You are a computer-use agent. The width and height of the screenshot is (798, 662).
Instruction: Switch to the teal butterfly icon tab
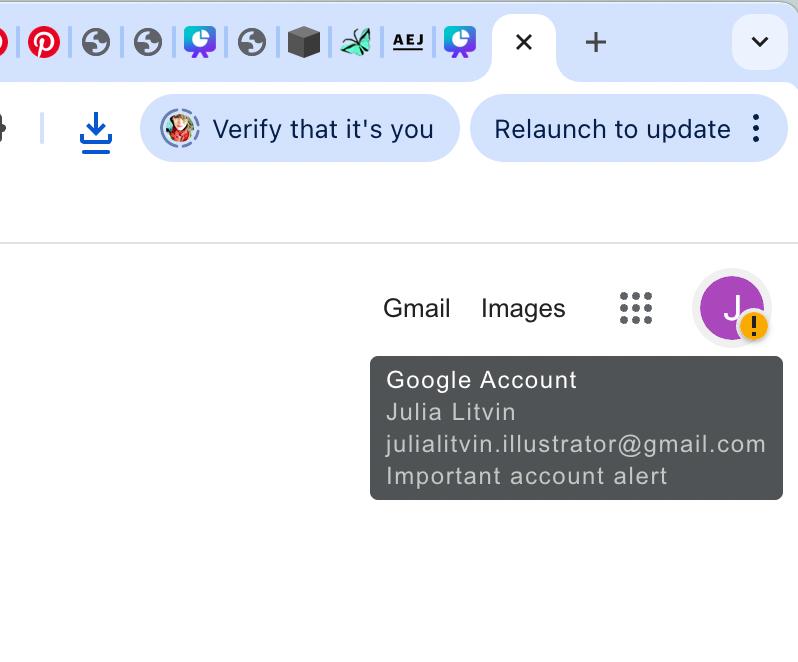(355, 42)
